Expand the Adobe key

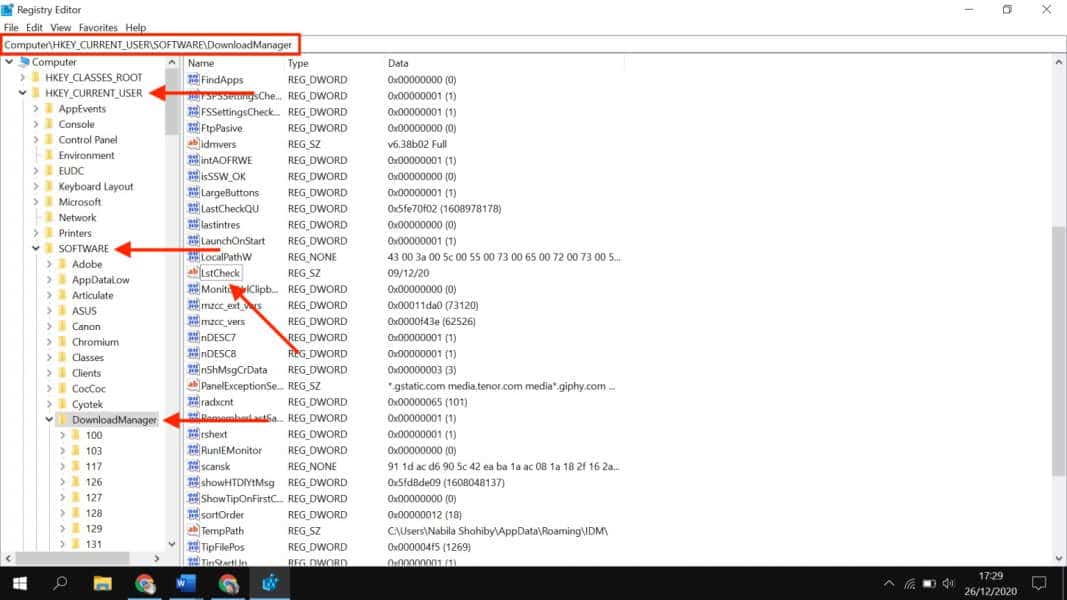click(49, 265)
